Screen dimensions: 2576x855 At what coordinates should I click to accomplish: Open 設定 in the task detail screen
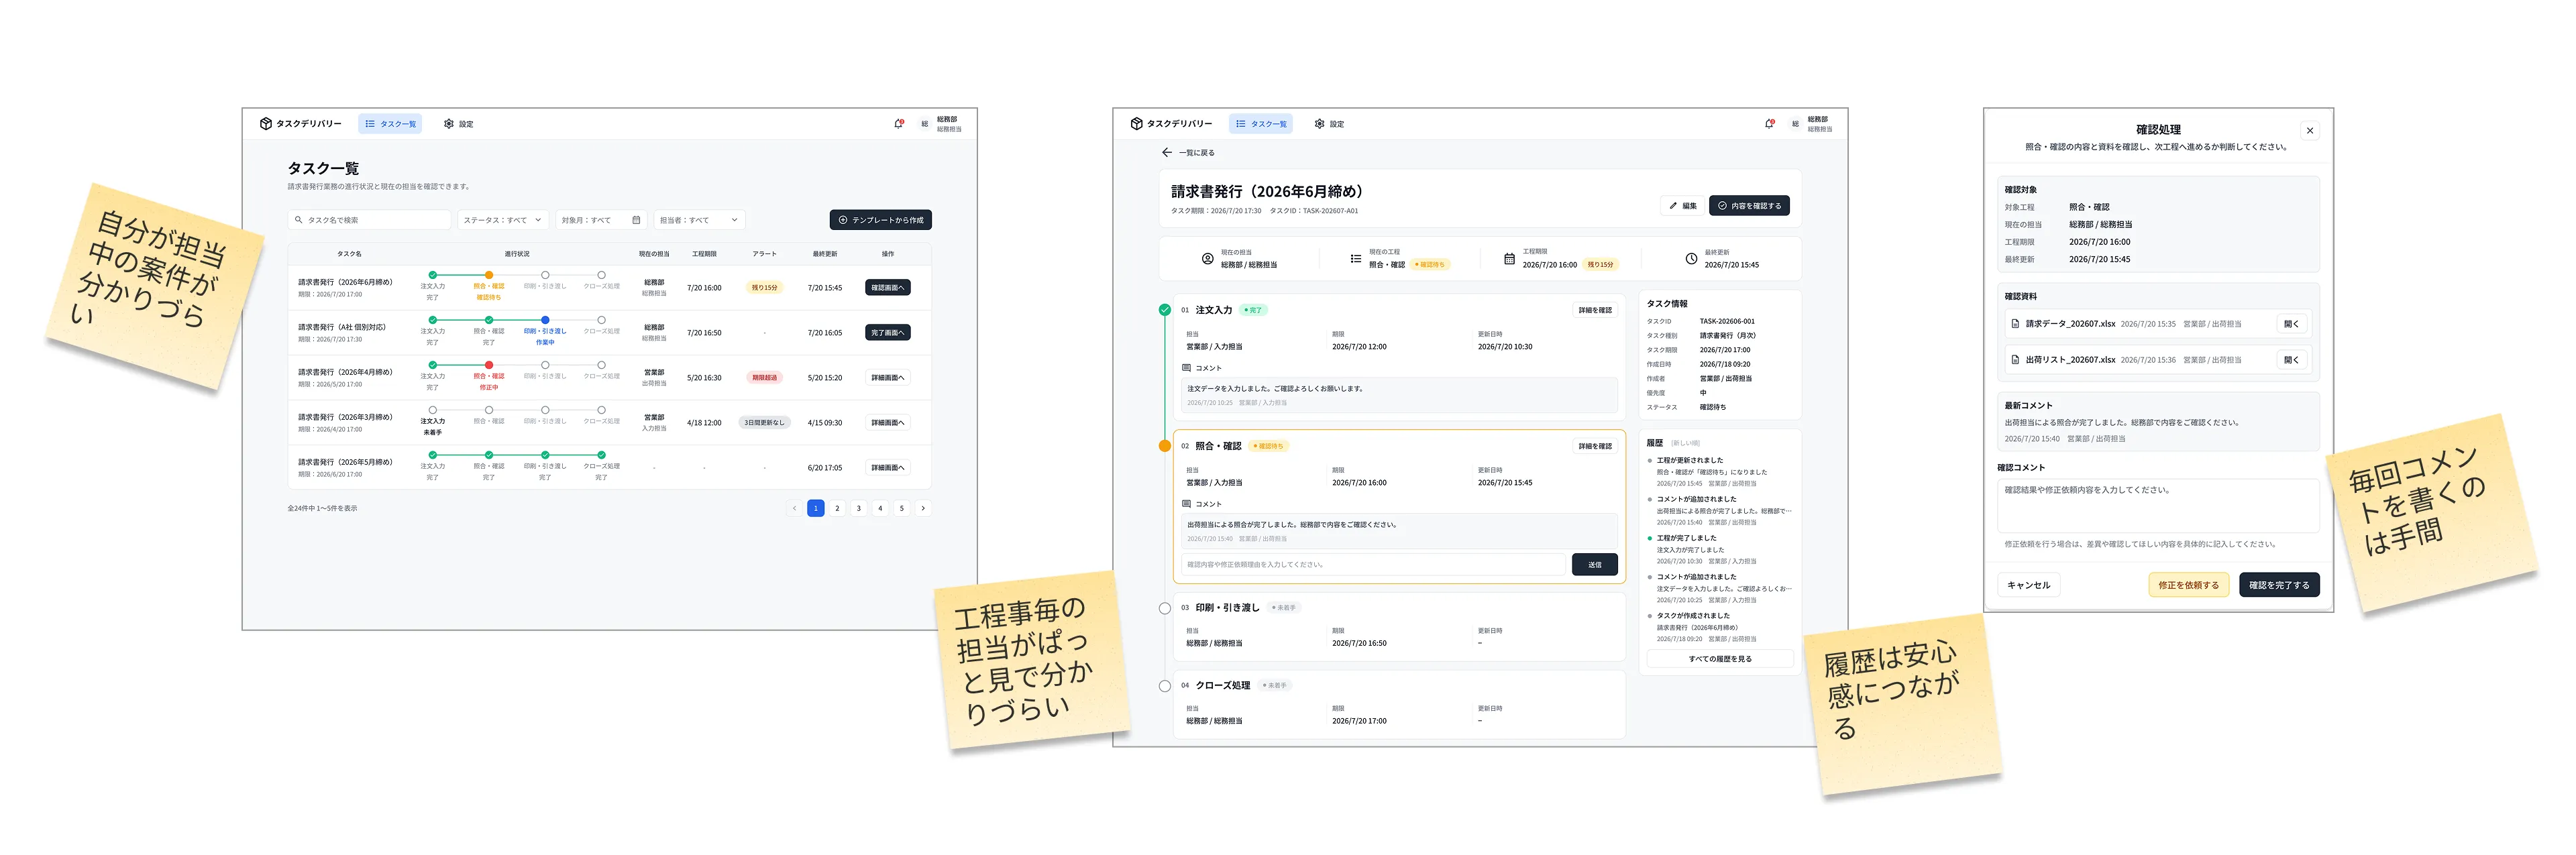1330,124
